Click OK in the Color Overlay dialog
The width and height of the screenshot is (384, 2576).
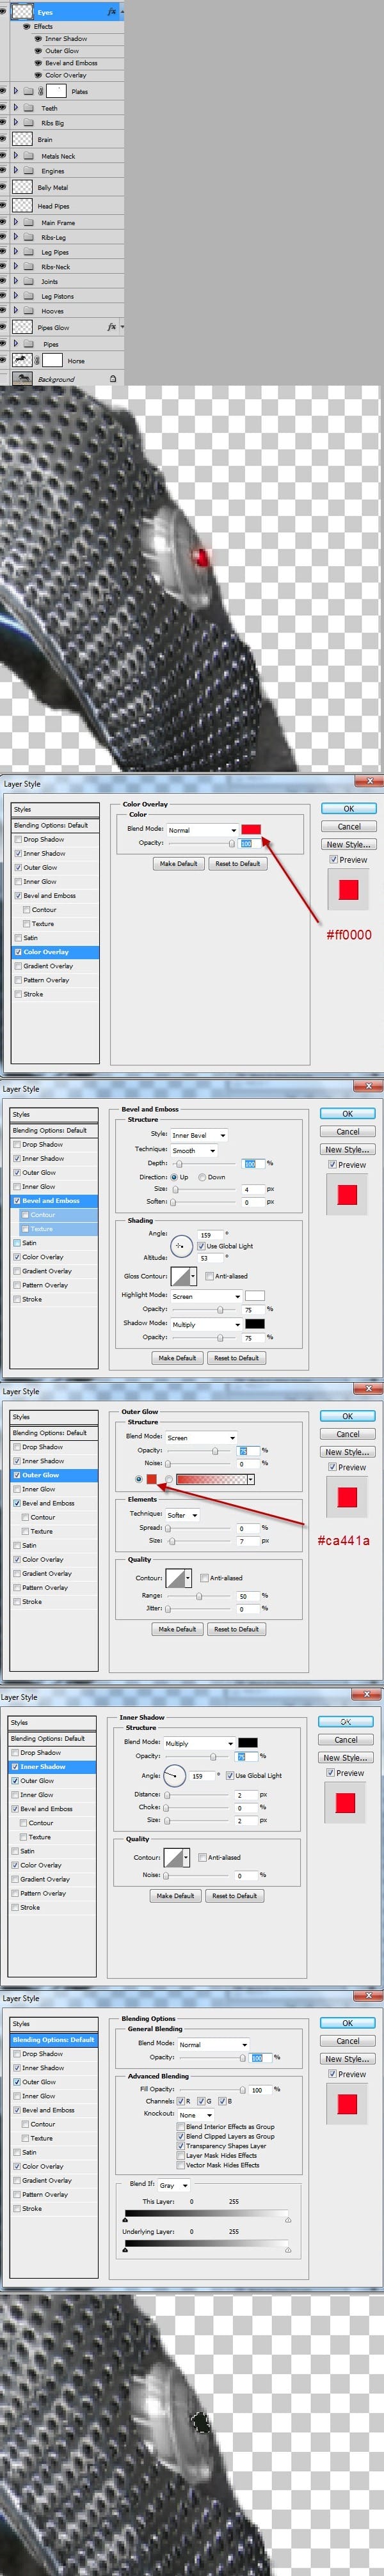(348, 808)
